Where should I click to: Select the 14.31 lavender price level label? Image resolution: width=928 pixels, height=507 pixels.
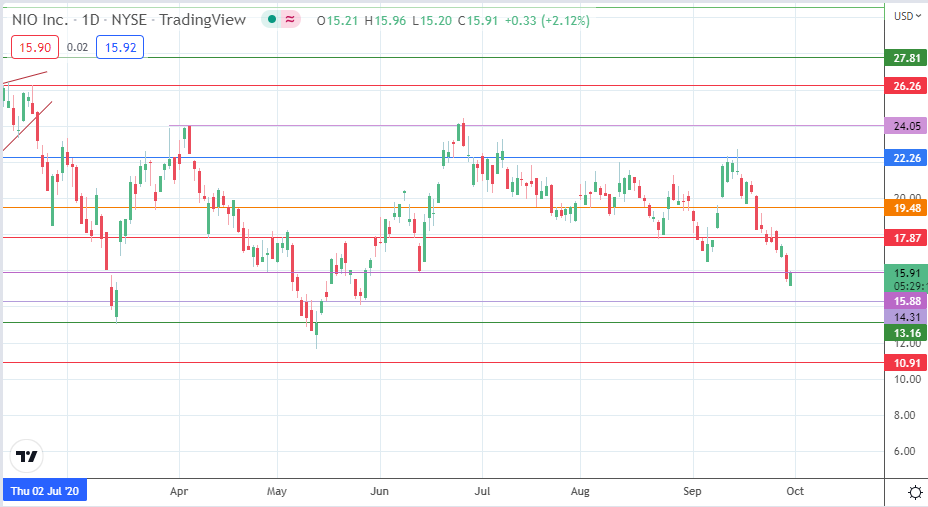[x=906, y=317]
